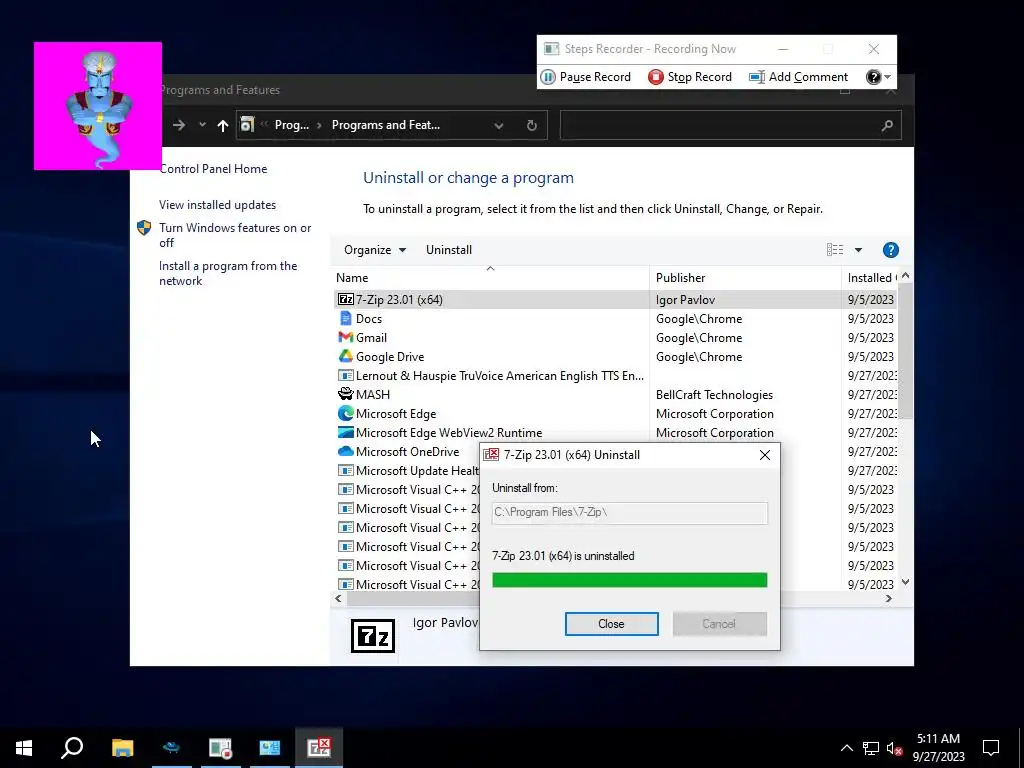The width and height of the screenshot is (1024, 768).
Task: Click the Microsoft OneDrive cloud icon
Action: pyautogui.click(x=345, y=451)
